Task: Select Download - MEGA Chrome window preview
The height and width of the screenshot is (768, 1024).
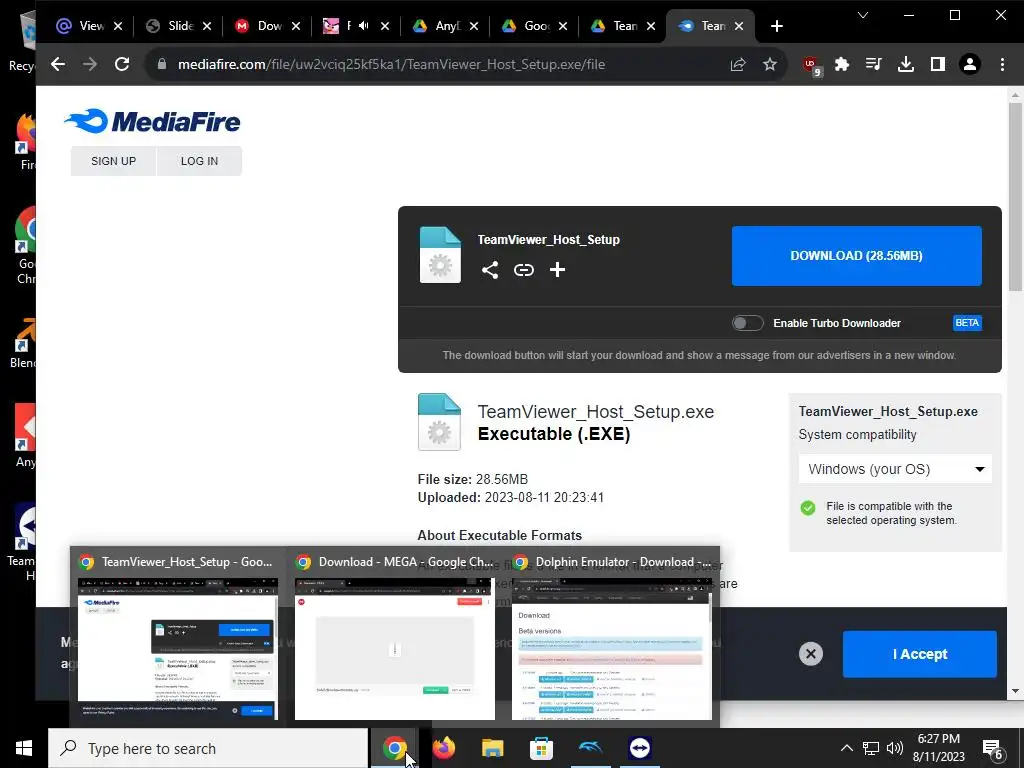Action: coord(394,635)
